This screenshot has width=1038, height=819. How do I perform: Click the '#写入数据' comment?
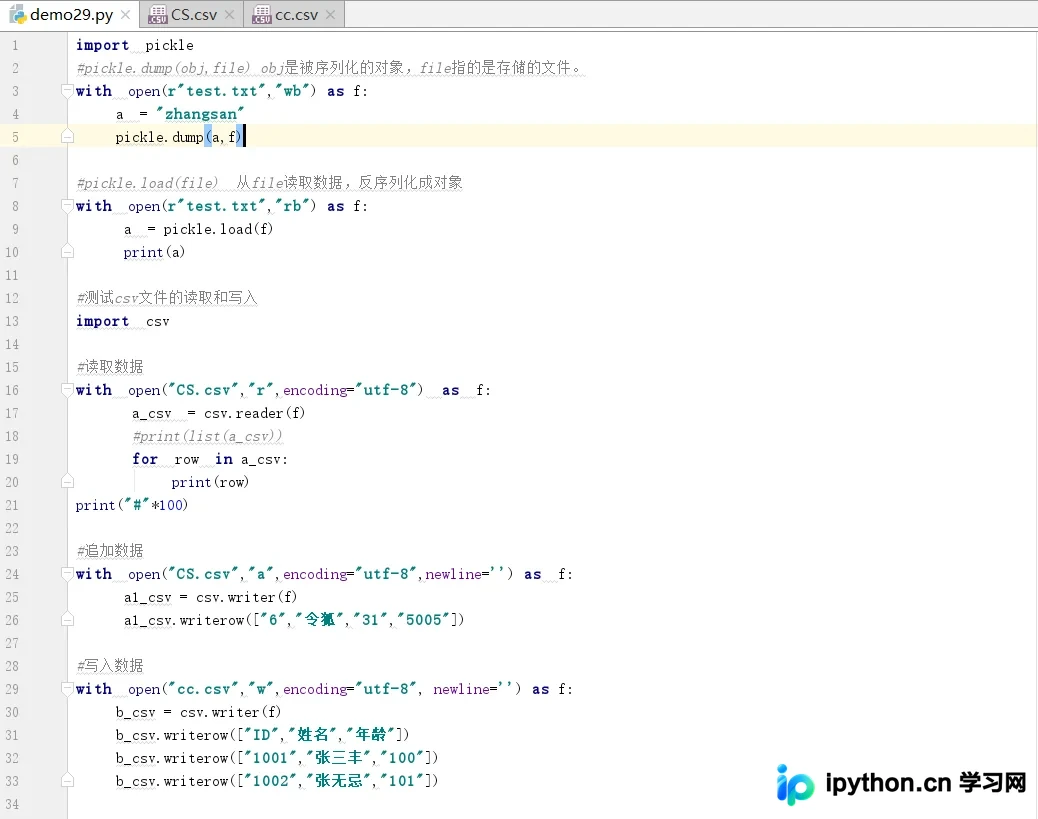pyautogui.click(x=110, y=666)
